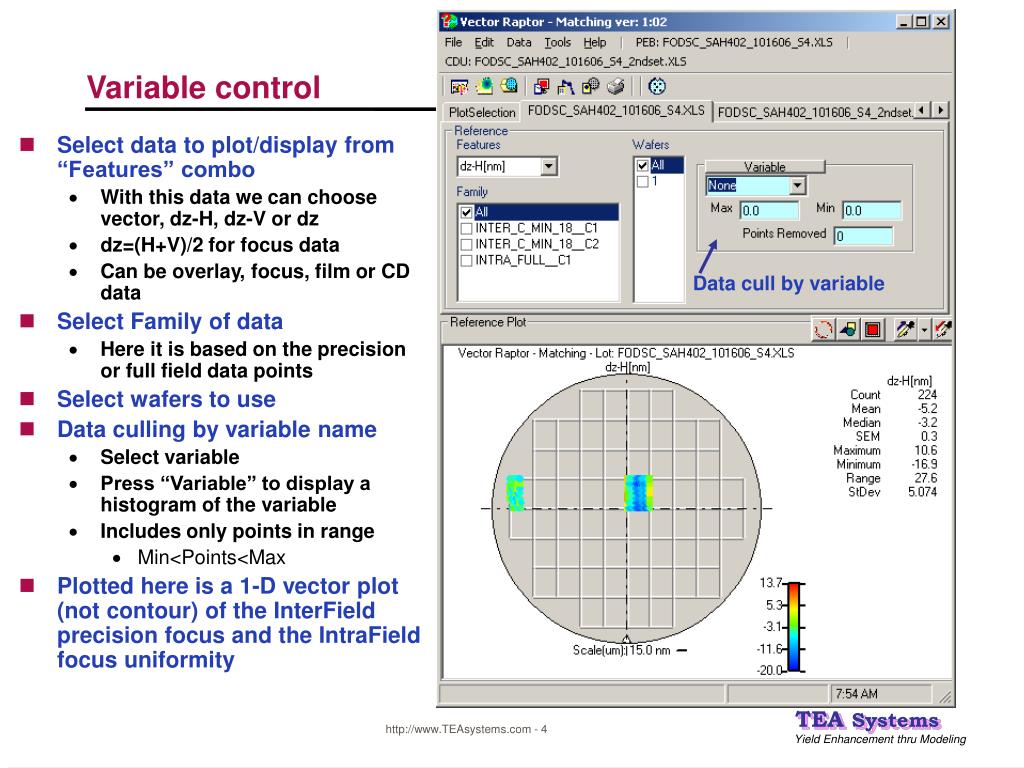Check the INTER_C_MIN_18__C2 family checkbox

coord(466,244)
